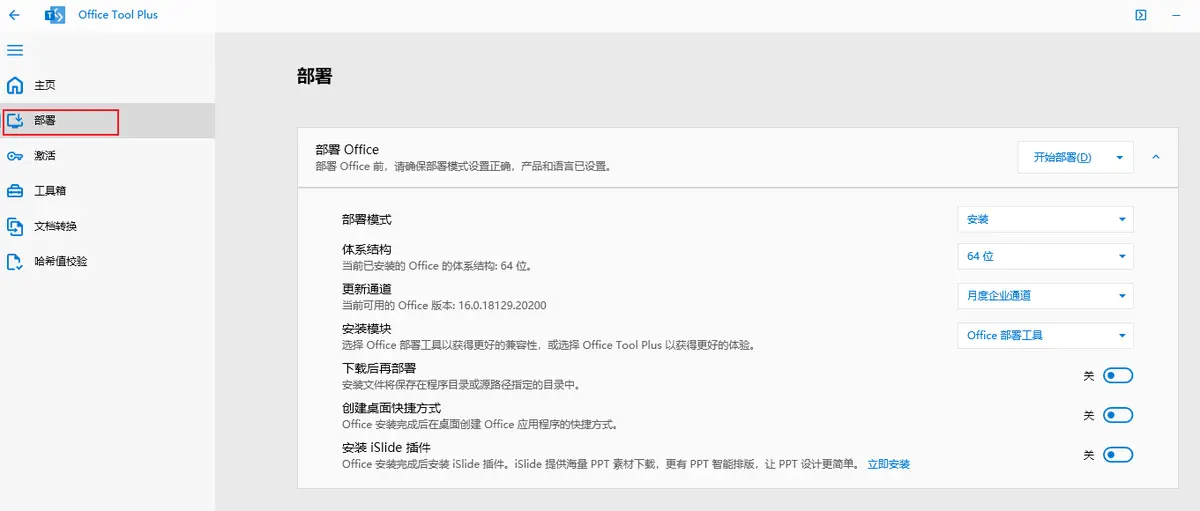
Task: Open the 部署 page
Action: tap(107, 121)
